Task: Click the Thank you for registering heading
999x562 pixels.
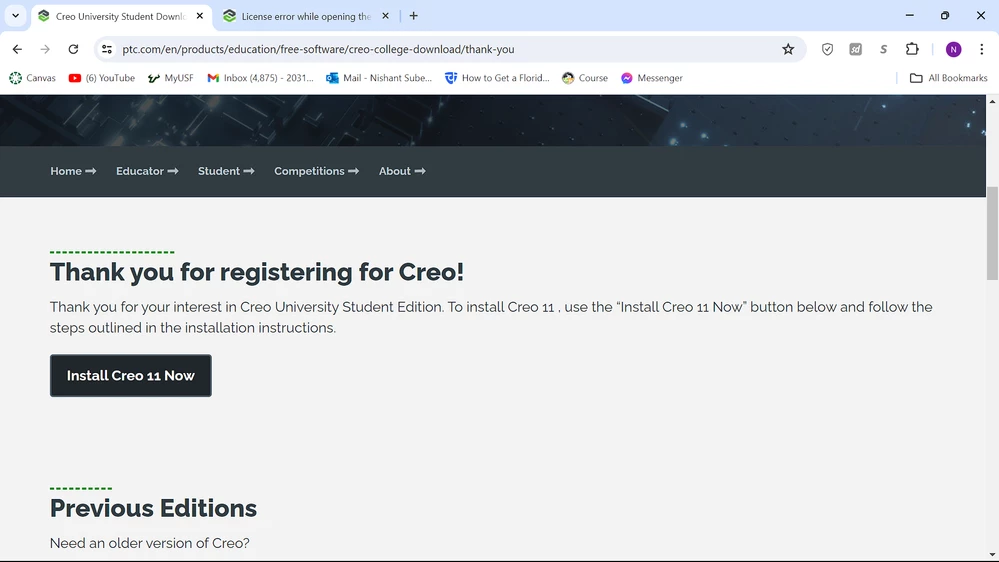Action: point(257,272)
